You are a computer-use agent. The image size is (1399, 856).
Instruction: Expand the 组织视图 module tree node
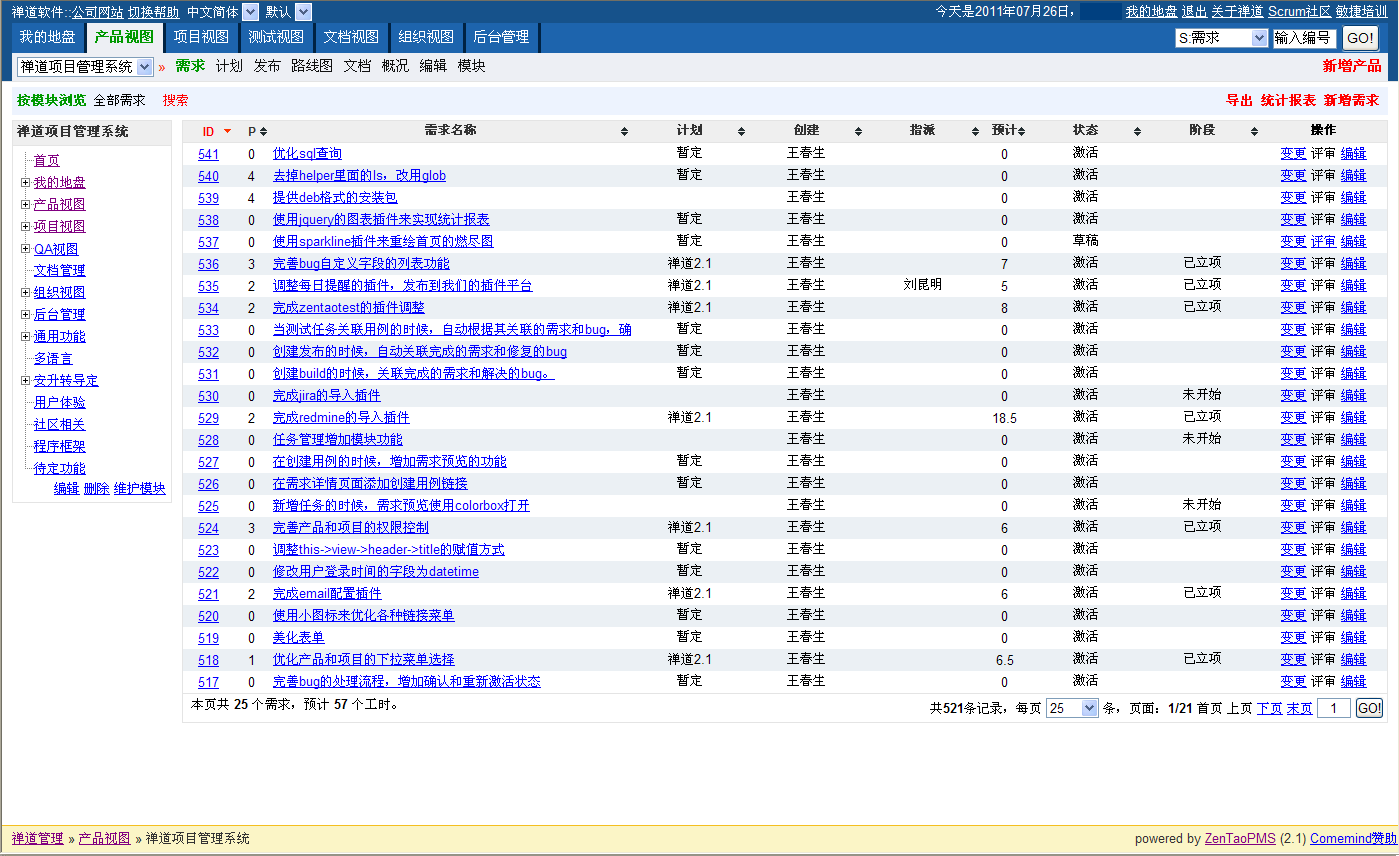point(25,292)
